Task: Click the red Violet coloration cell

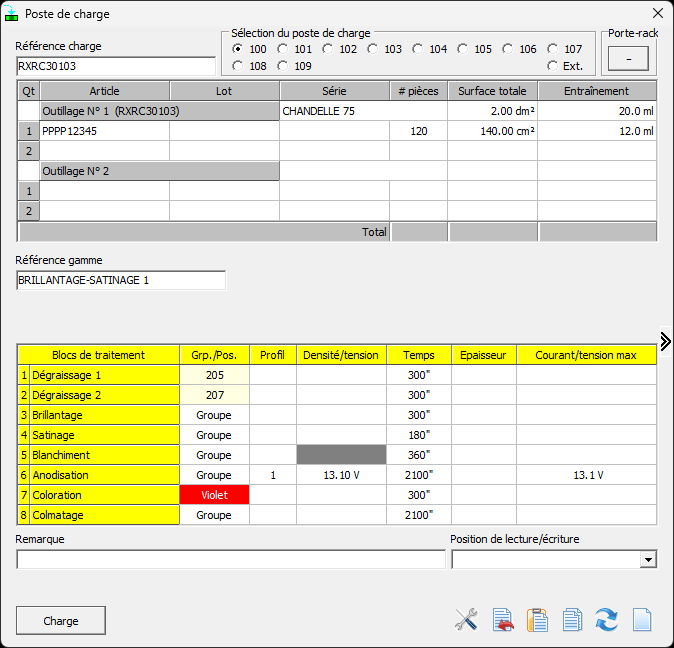Action: pos(214,495)
